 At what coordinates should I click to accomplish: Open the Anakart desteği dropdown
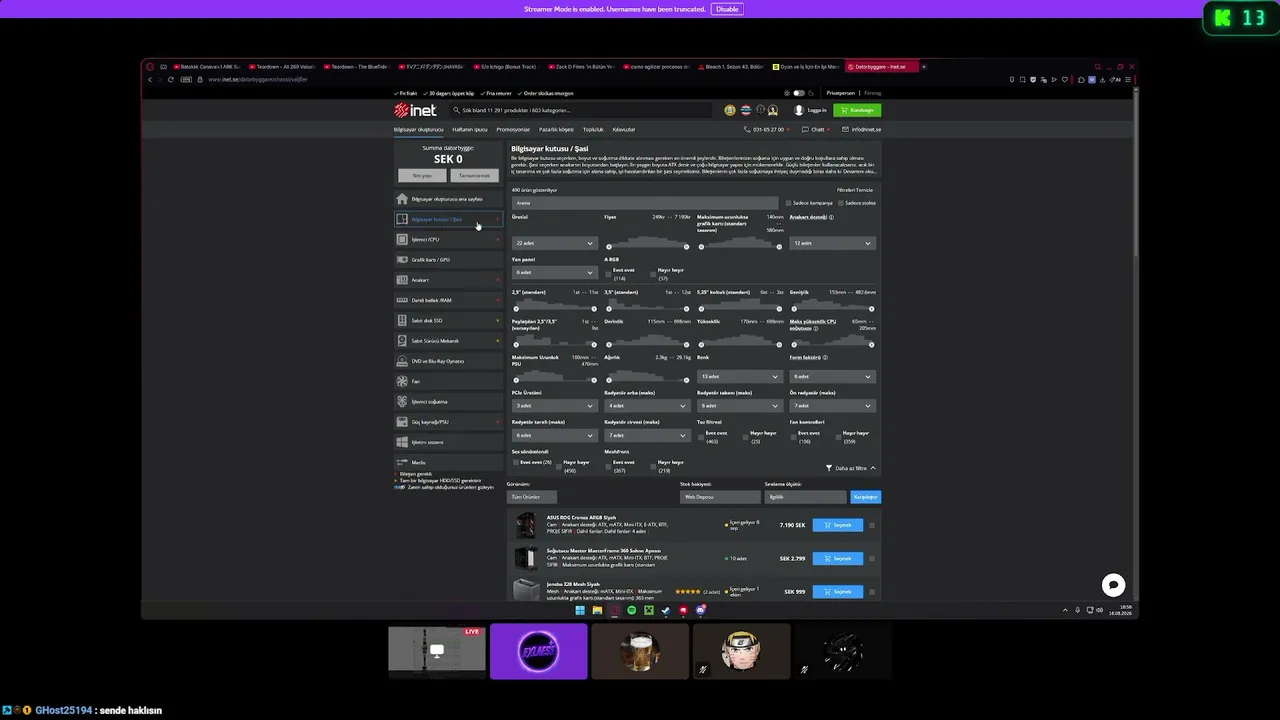832,243
